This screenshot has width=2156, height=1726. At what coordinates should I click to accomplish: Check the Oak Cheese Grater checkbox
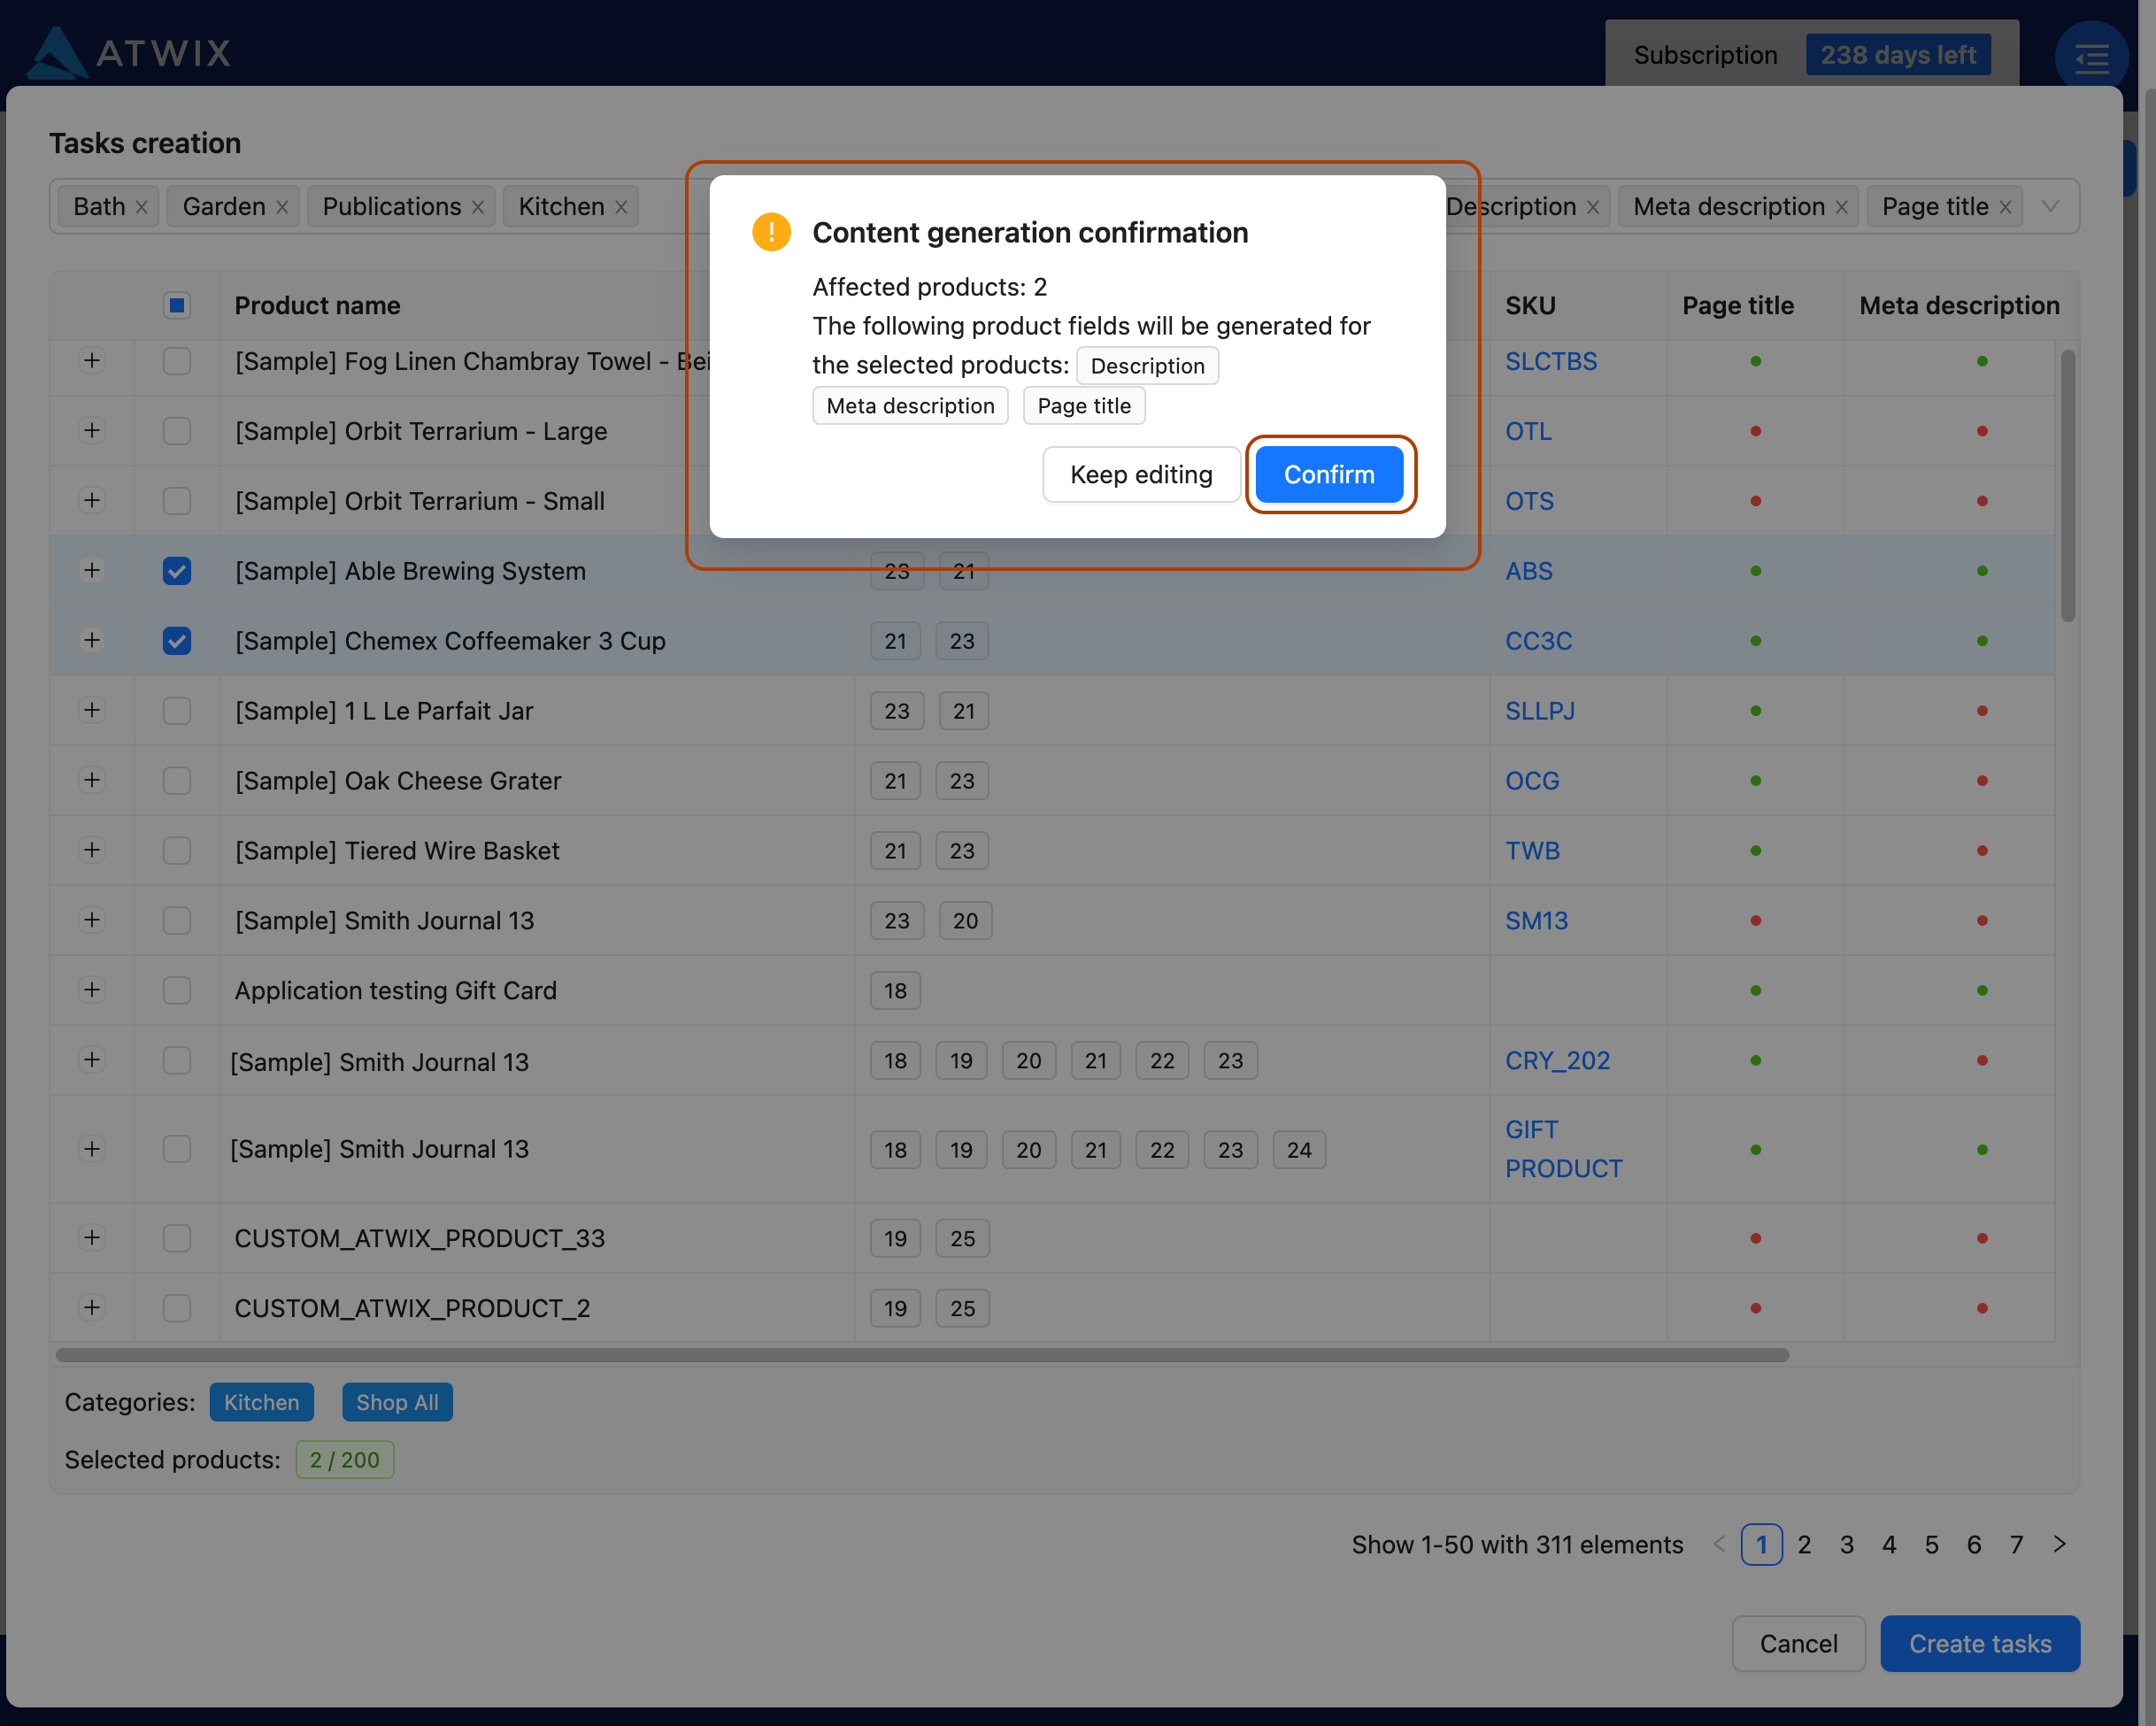176,780
